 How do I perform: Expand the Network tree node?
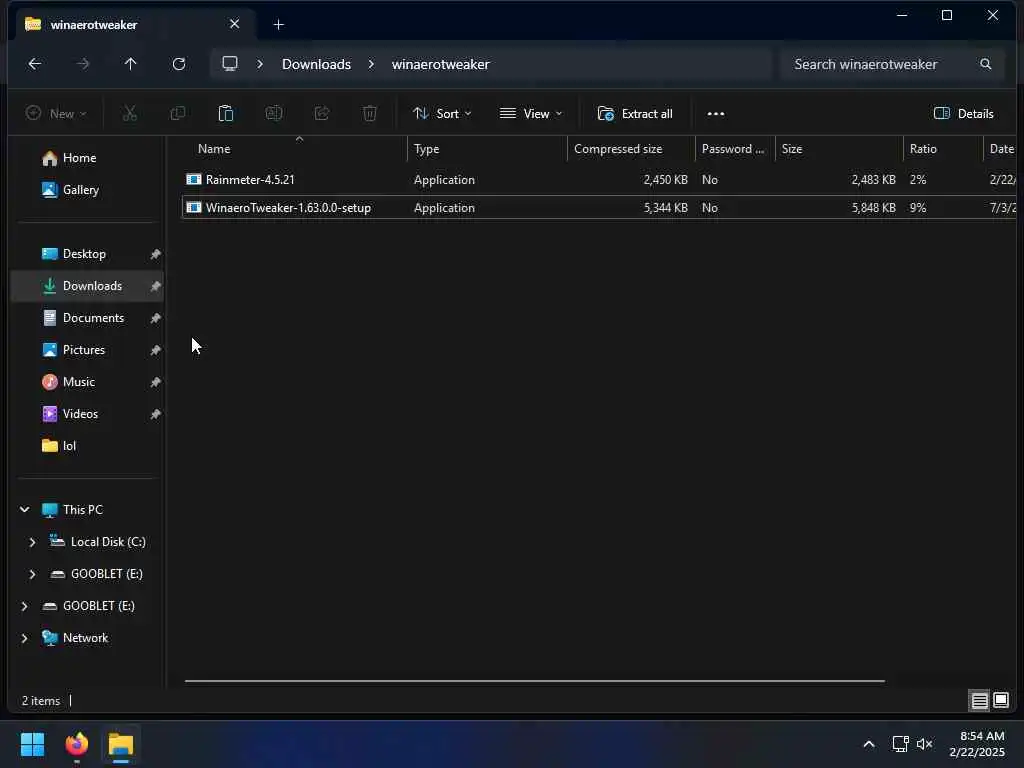24,638
